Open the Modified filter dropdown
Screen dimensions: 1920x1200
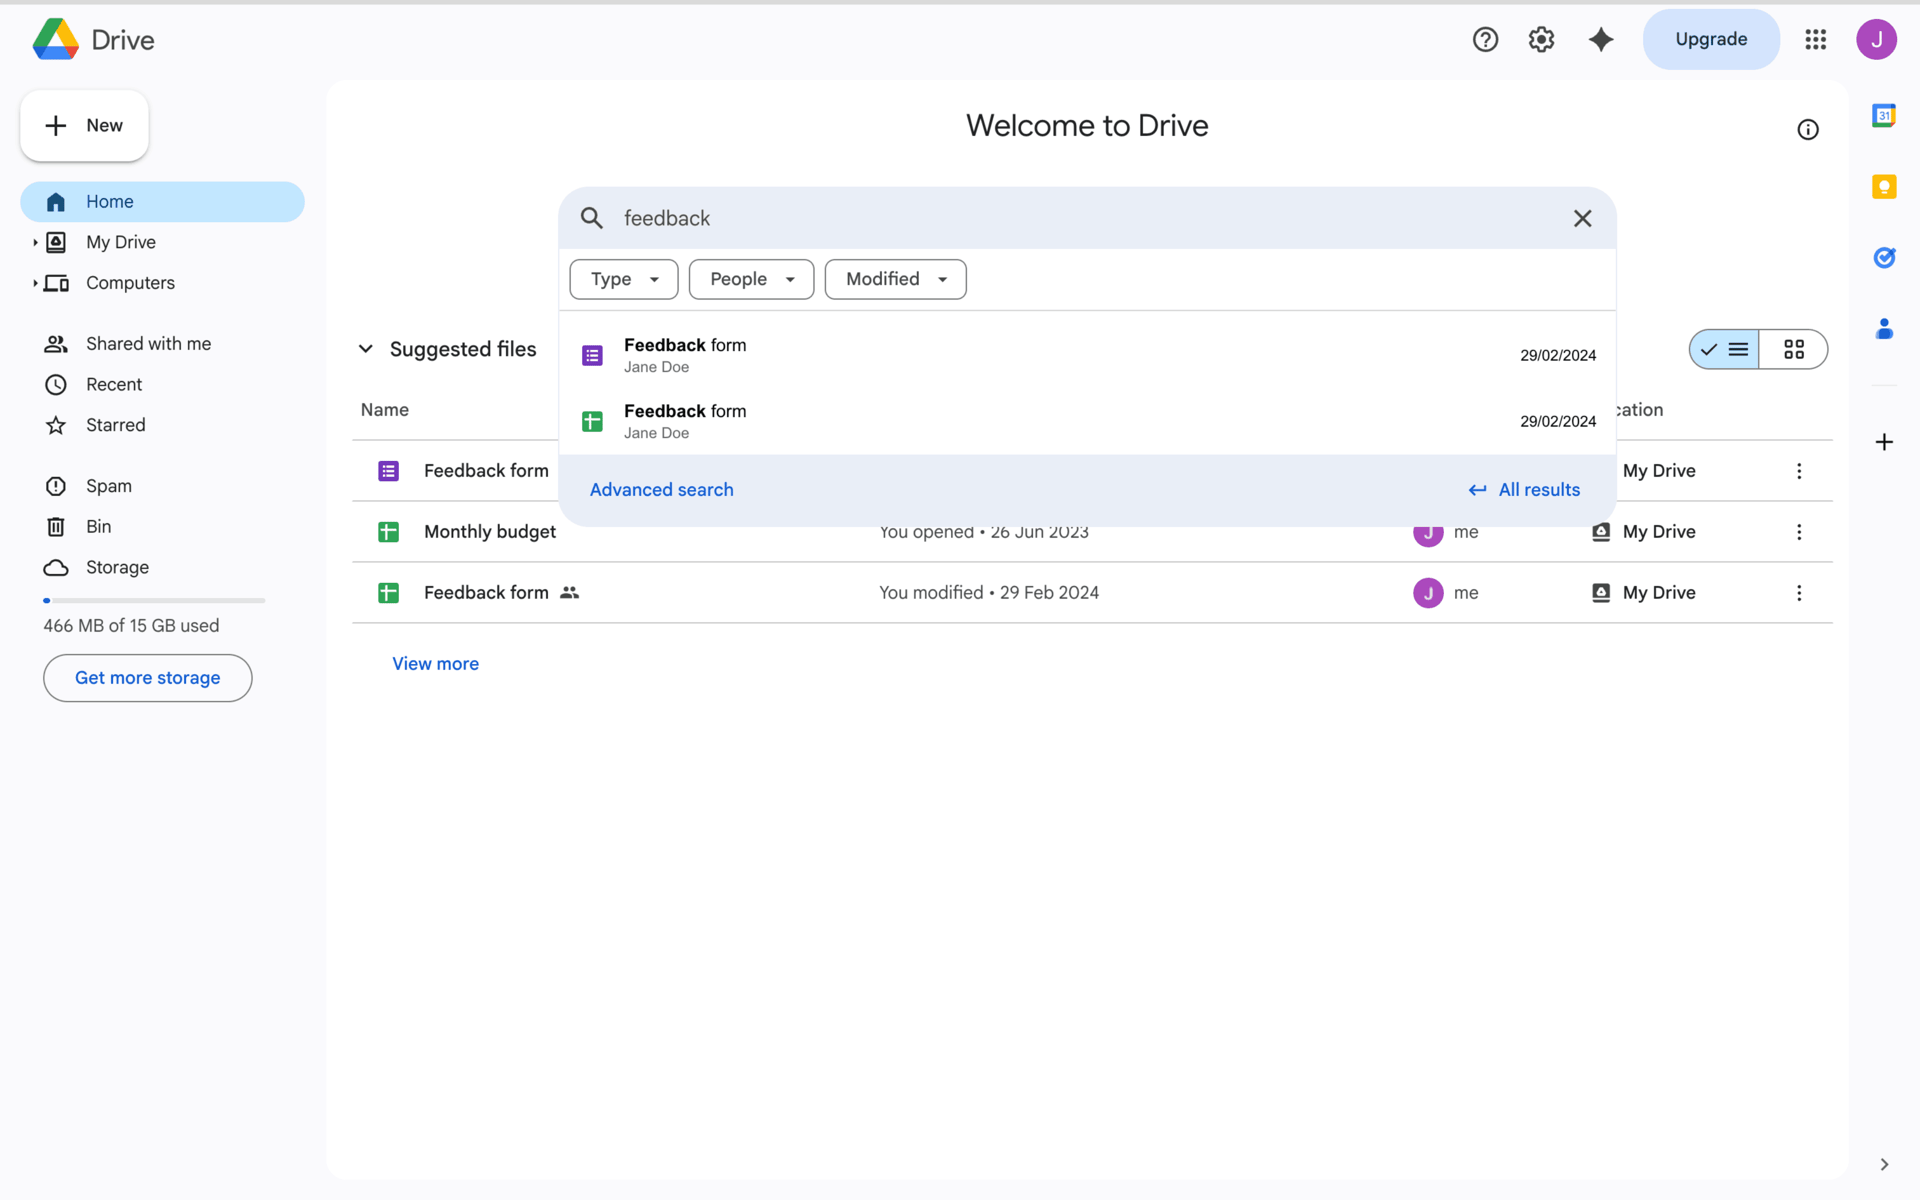pos(896,279)
